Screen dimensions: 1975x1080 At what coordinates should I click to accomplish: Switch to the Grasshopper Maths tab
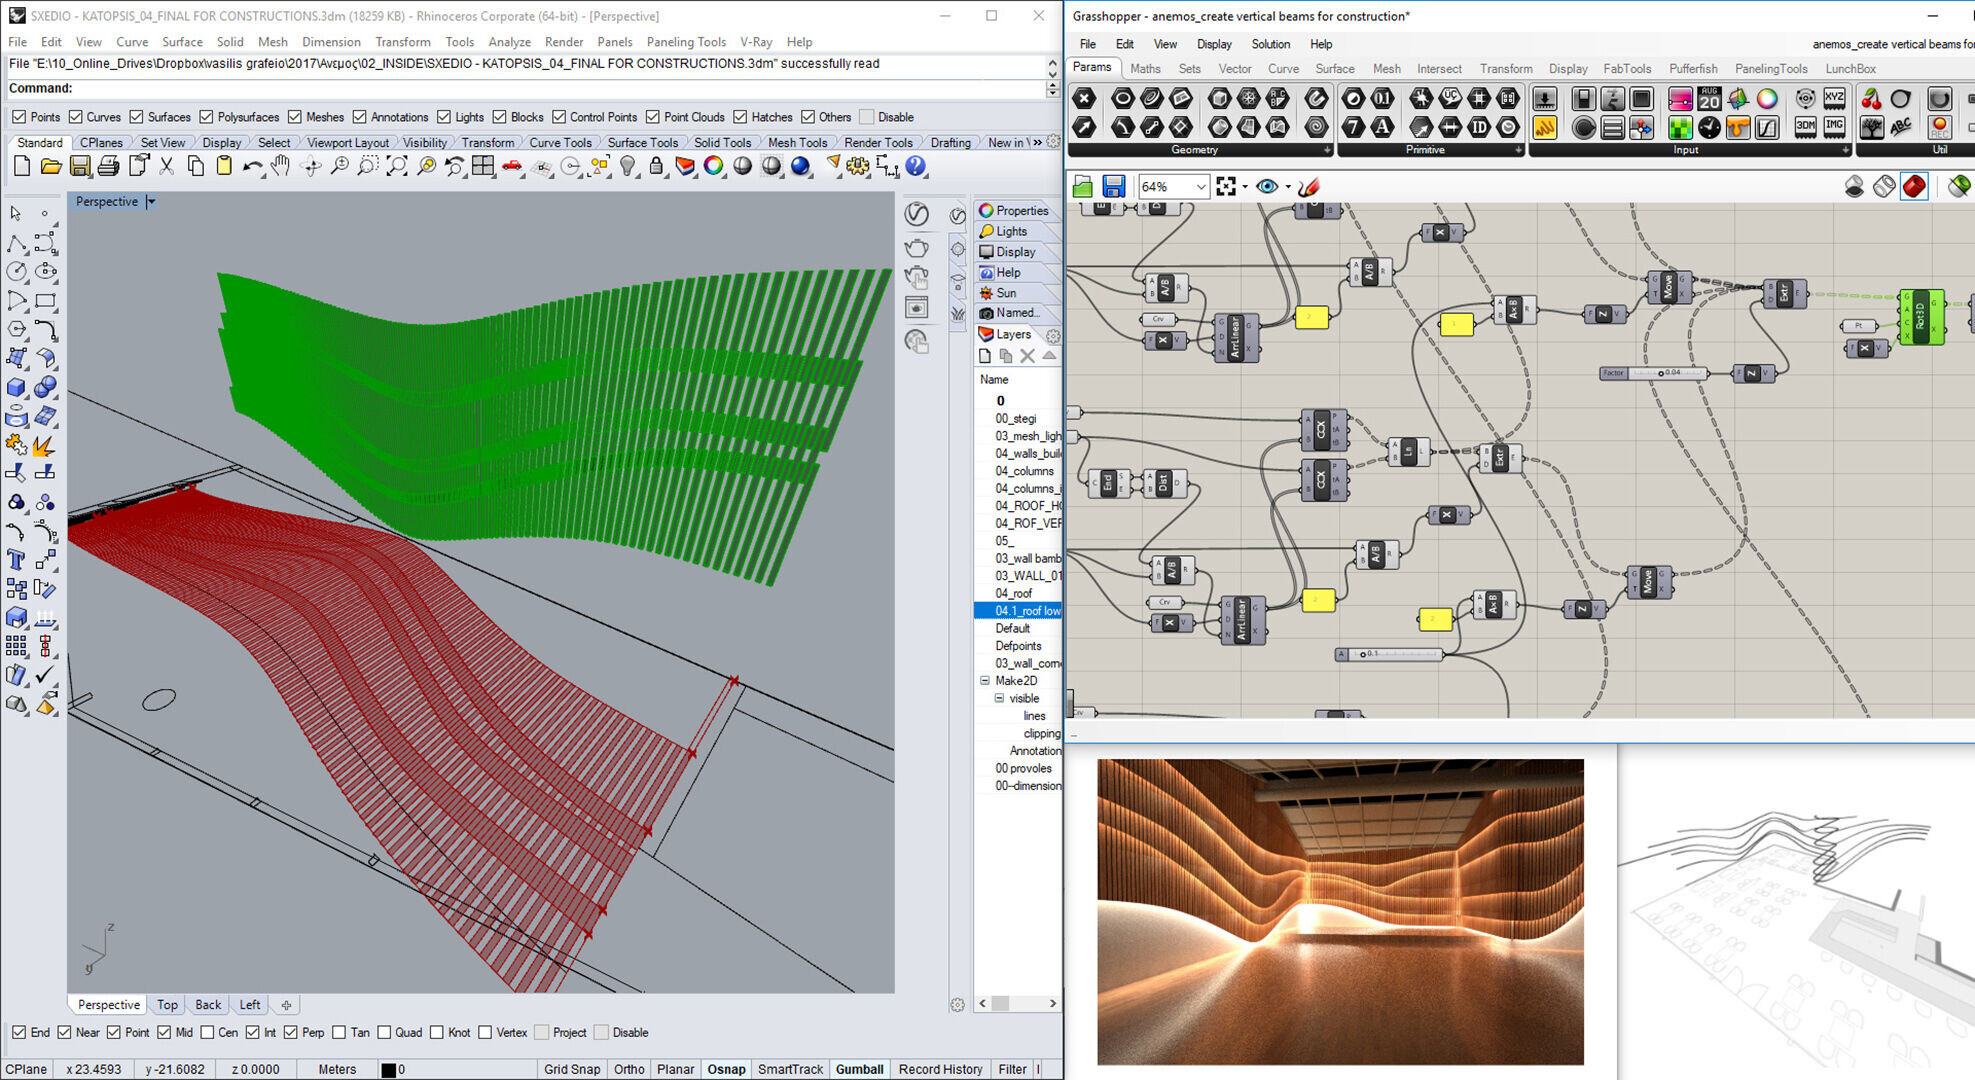tap(1145, 69)
